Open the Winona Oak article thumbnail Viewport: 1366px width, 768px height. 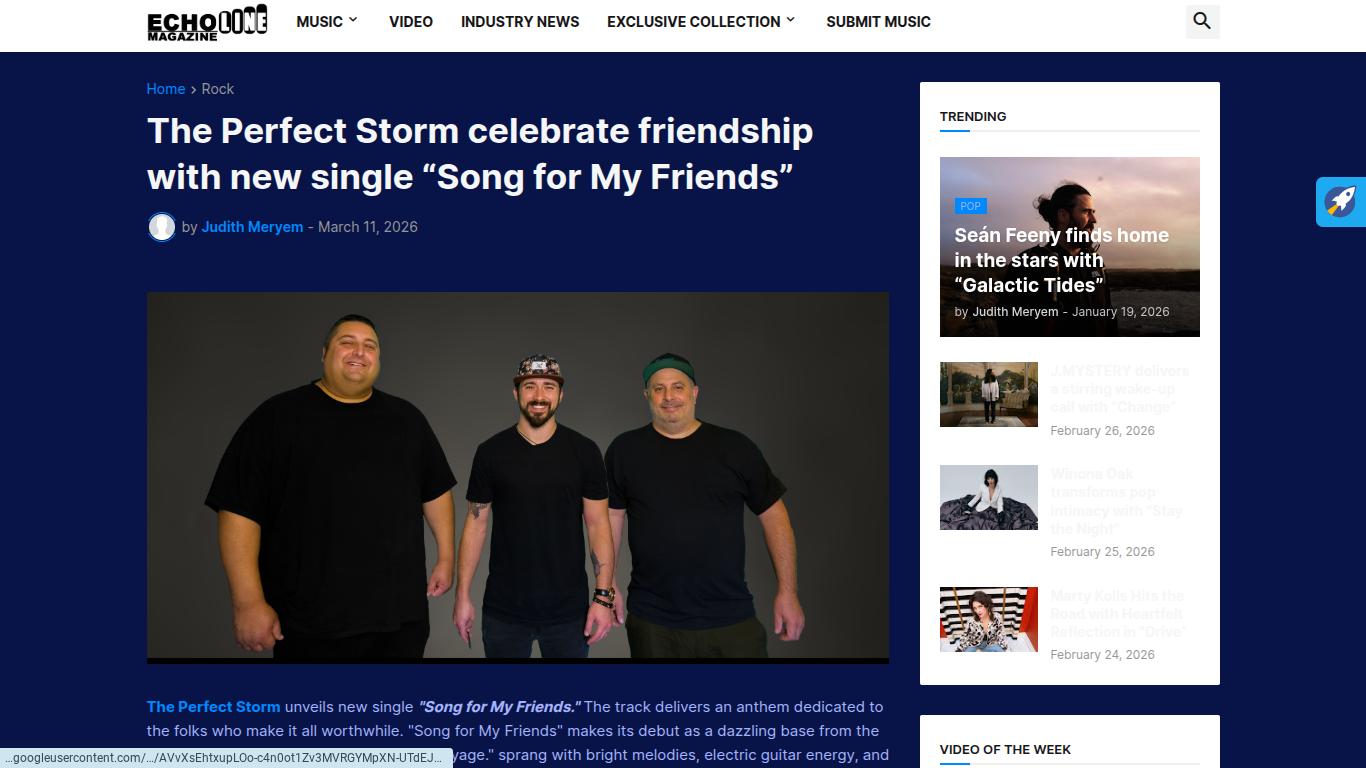[989, 497]
